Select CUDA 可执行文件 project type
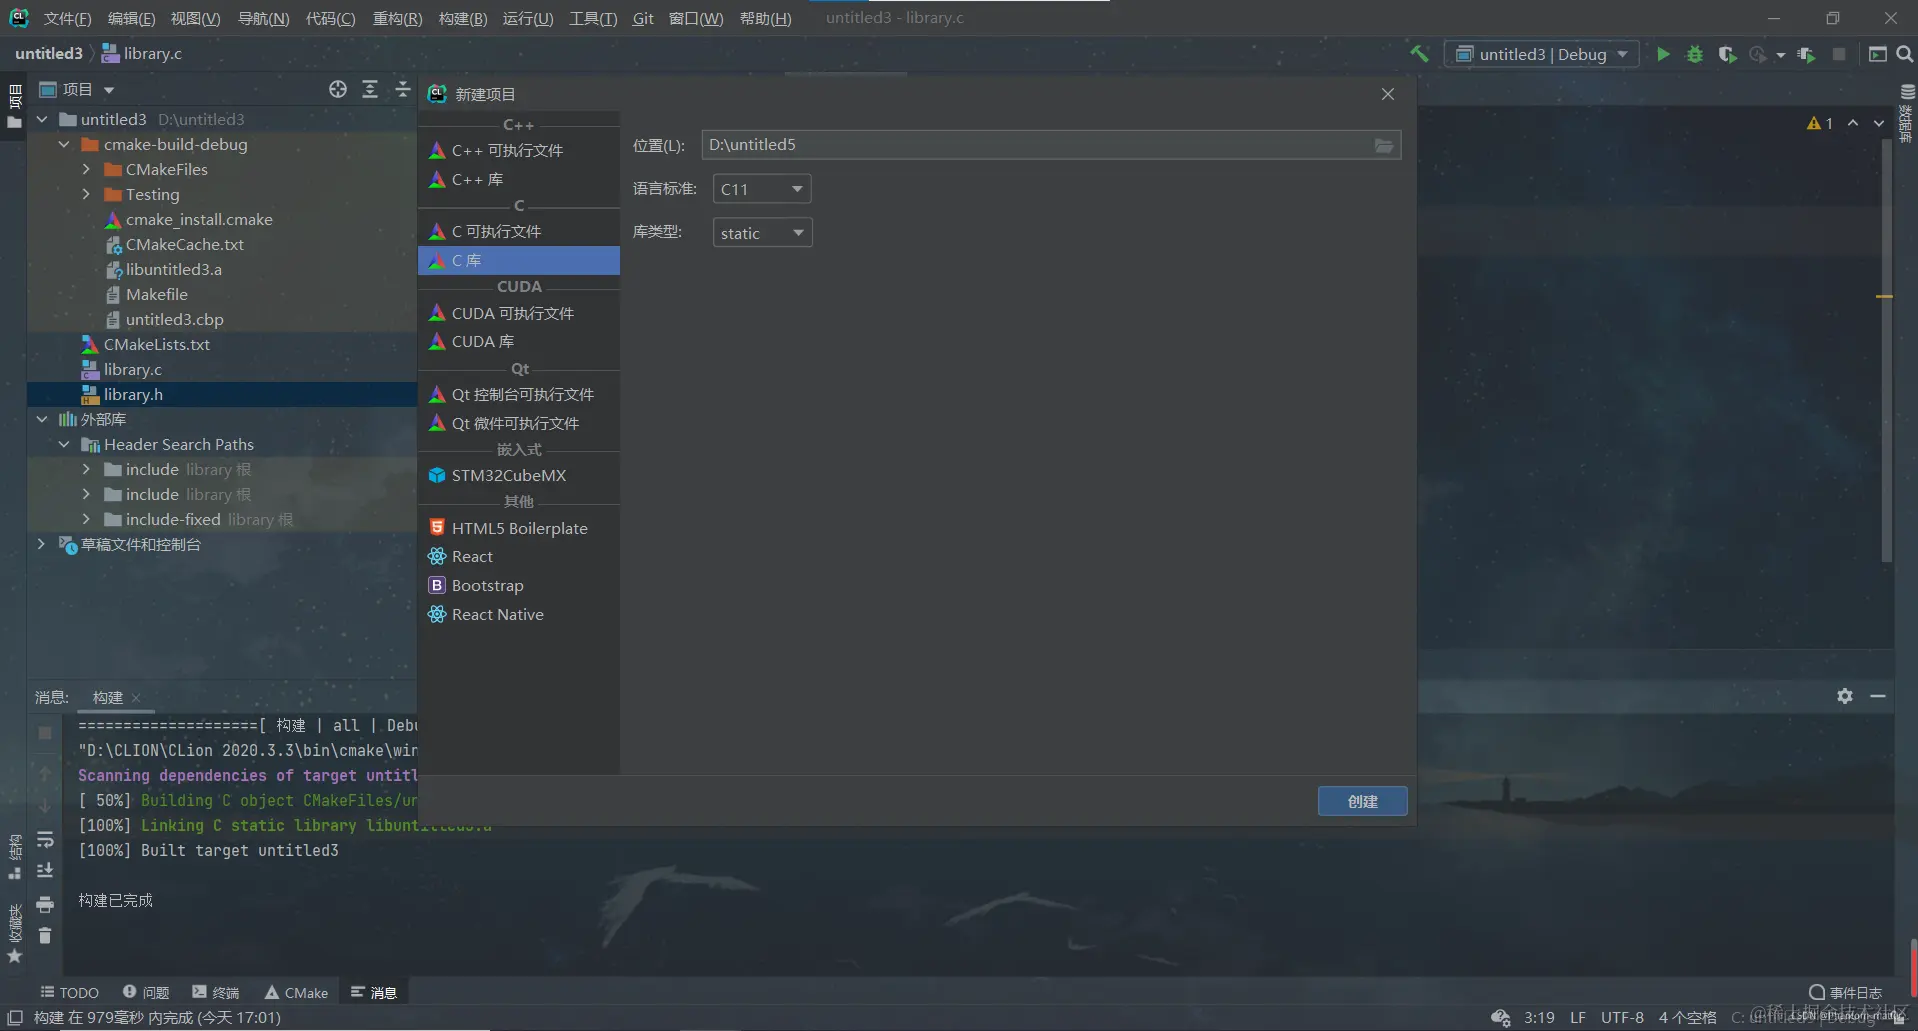This screenshot has width=1918, height=1031. pos(519,313)
